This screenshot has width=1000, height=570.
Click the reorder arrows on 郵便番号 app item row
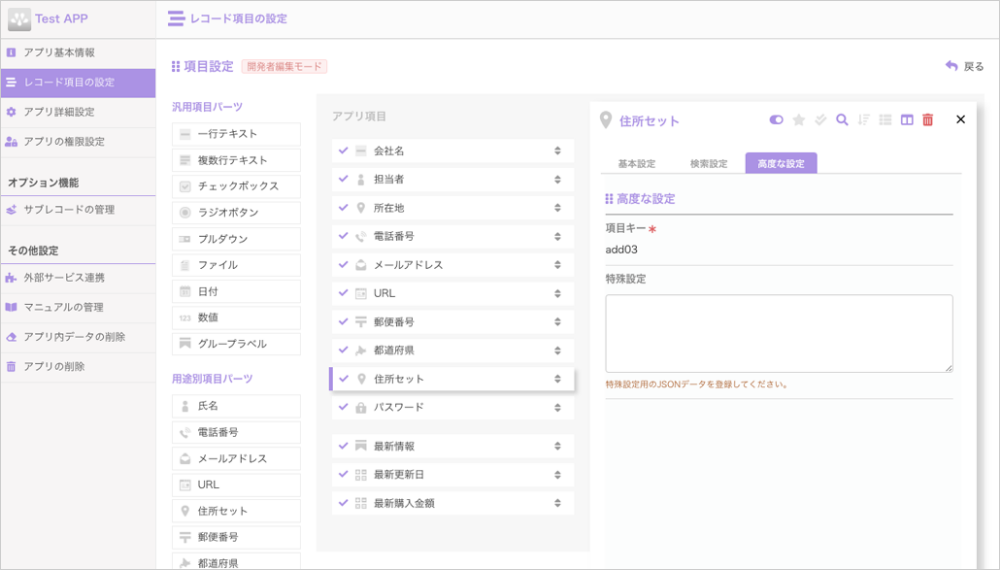[x=557, y=322]
